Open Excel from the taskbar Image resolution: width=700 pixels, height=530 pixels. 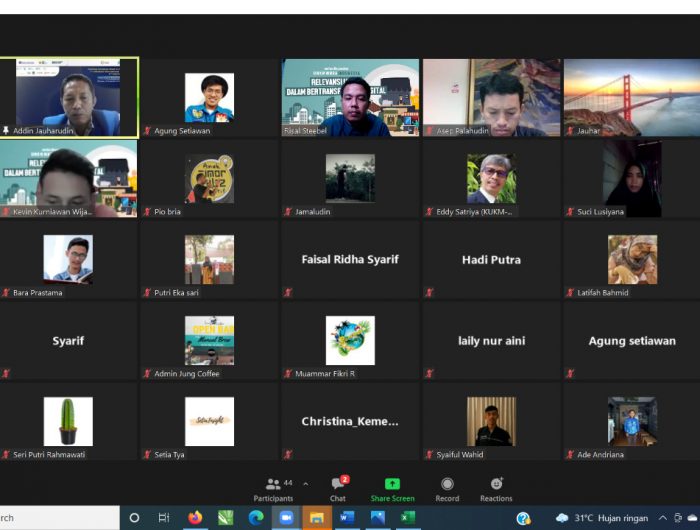pos(407,517)
